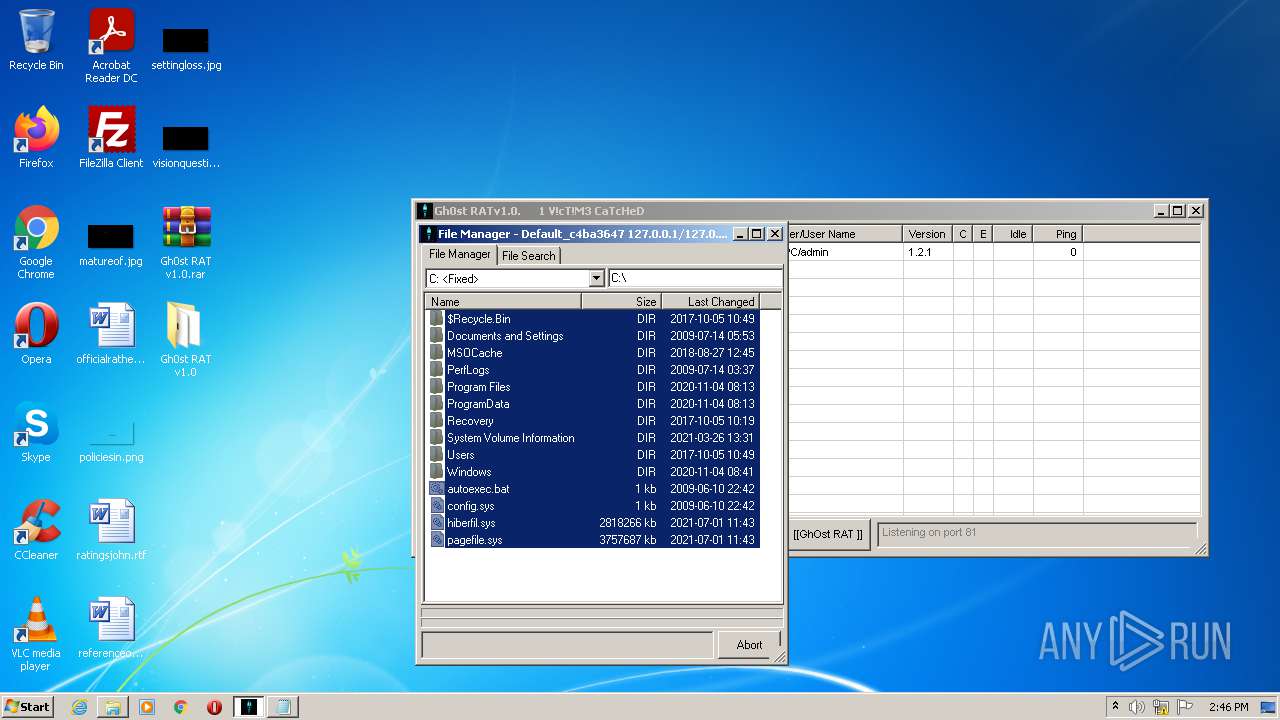
Task: Open FileZilla Client desktop shortcut
Action: click(x=111, y=138)
